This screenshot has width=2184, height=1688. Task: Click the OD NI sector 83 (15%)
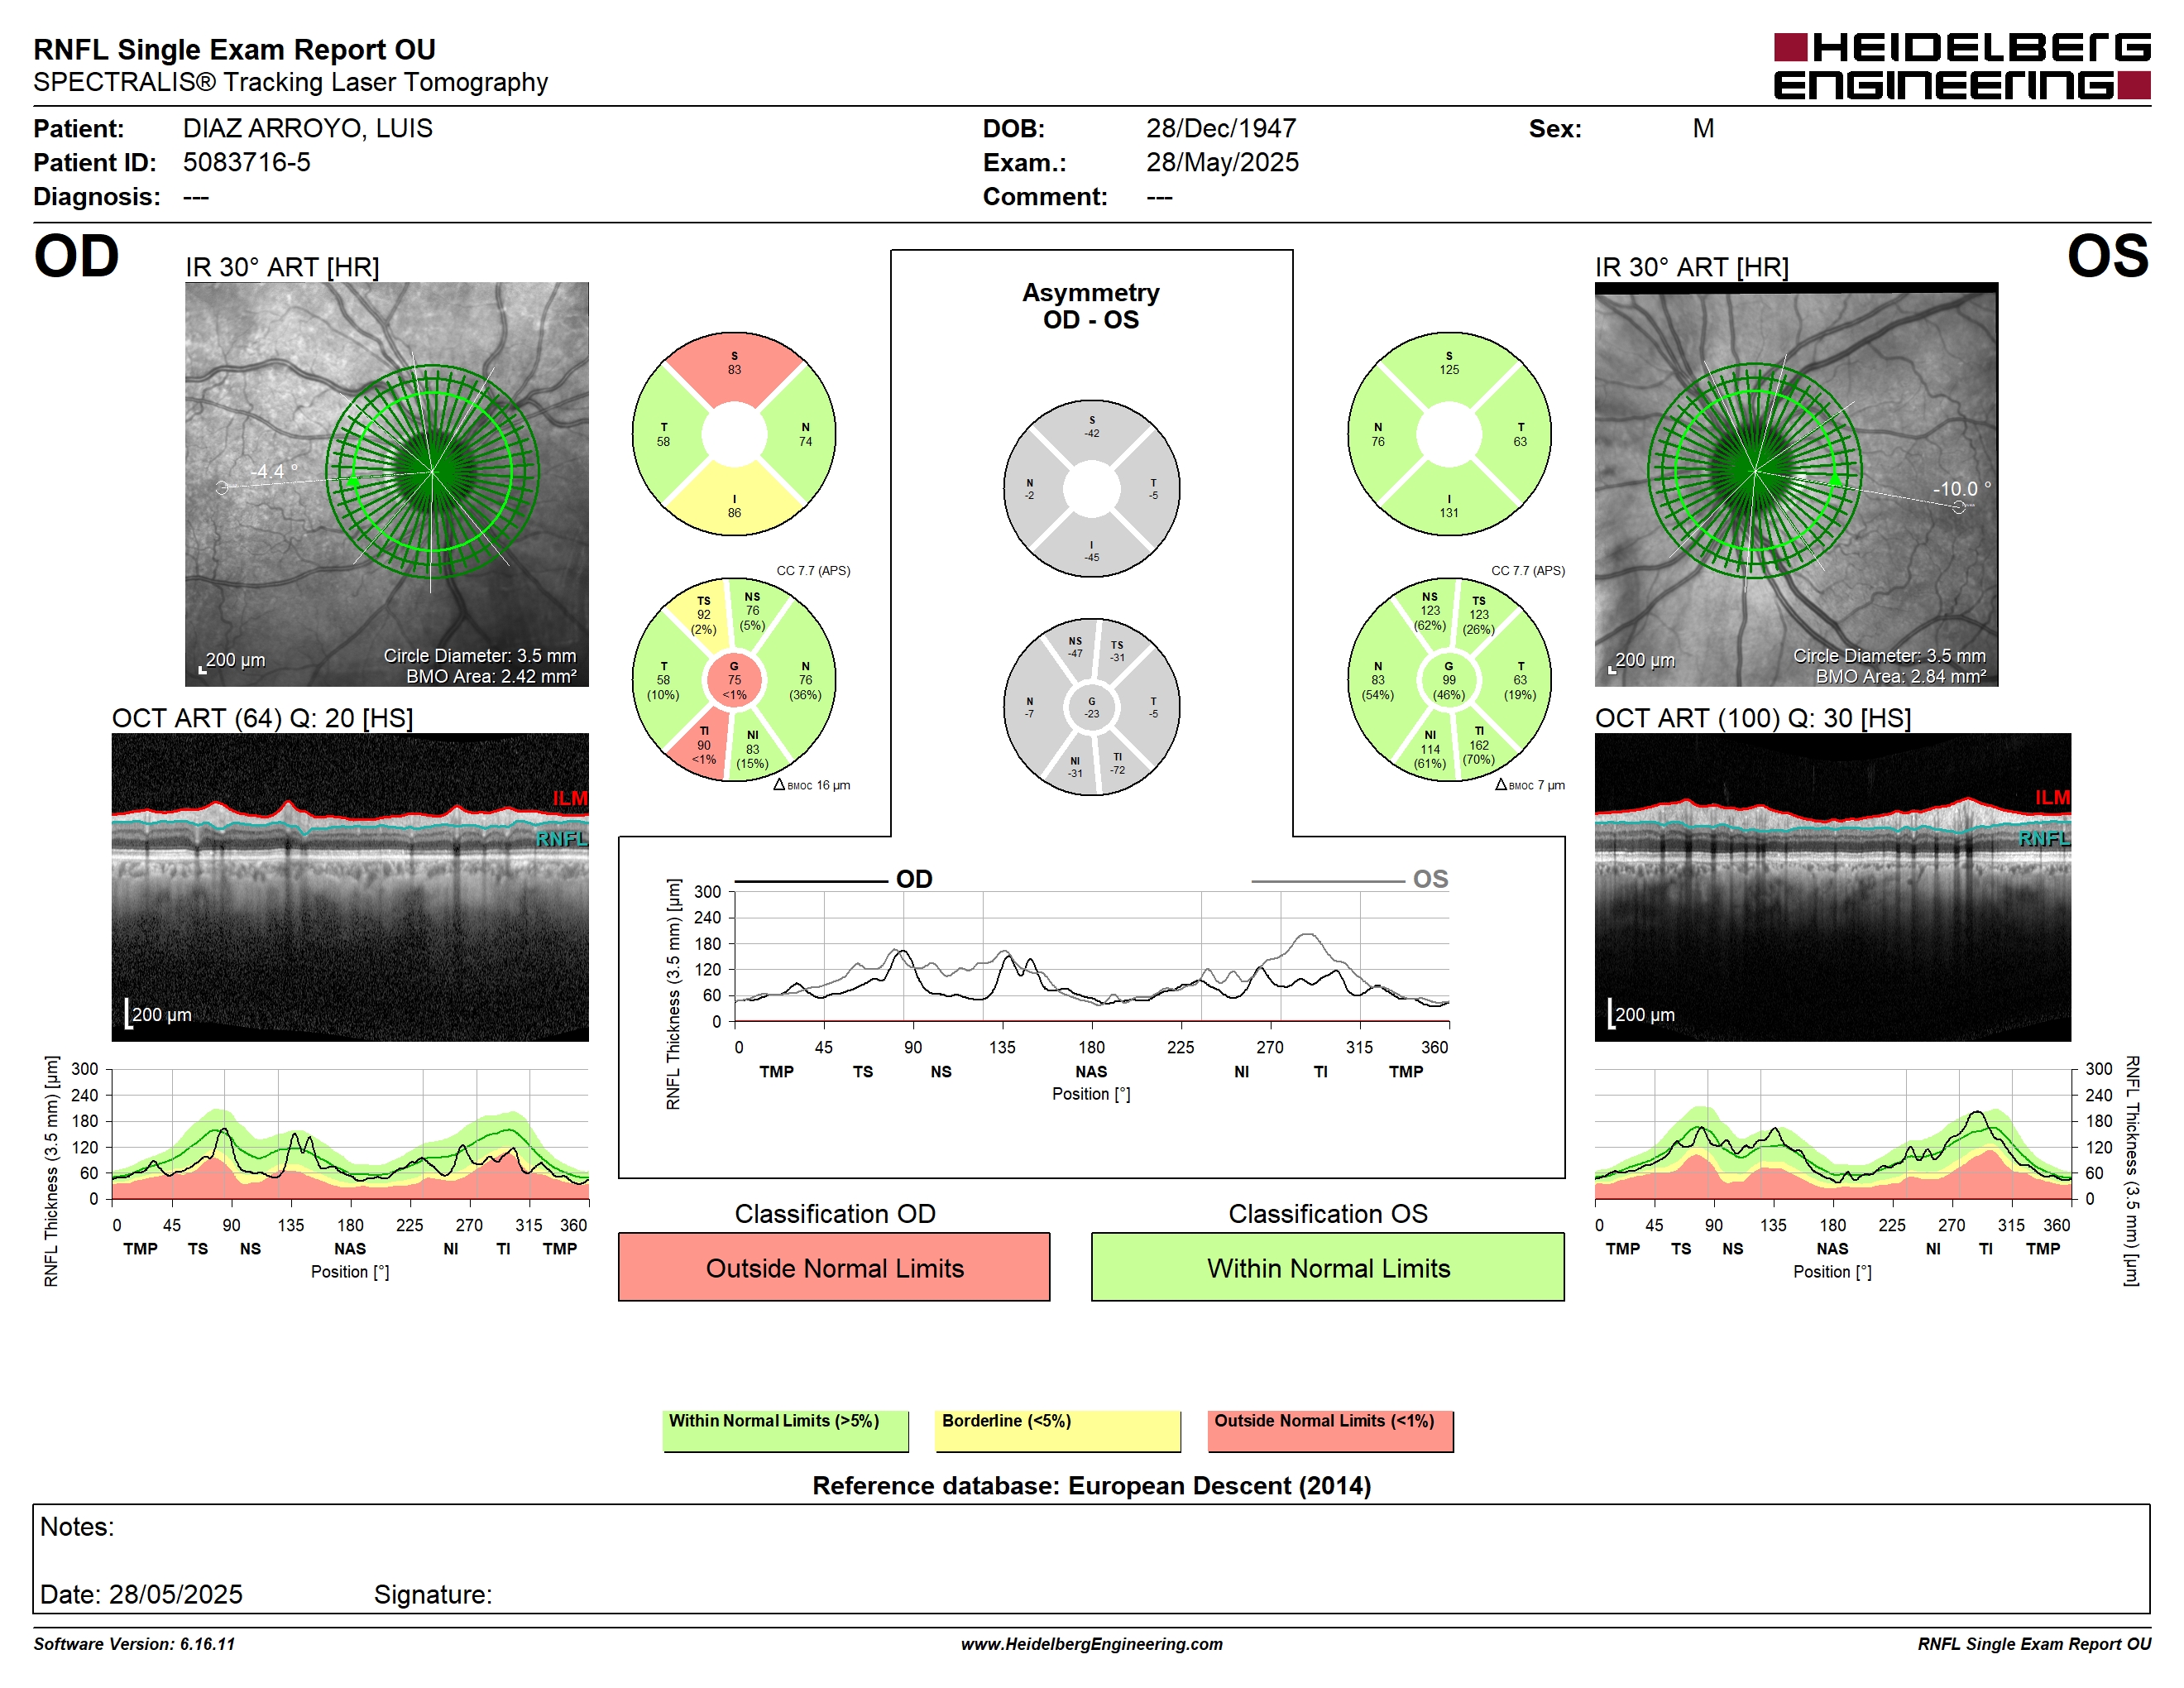[752, 750]
